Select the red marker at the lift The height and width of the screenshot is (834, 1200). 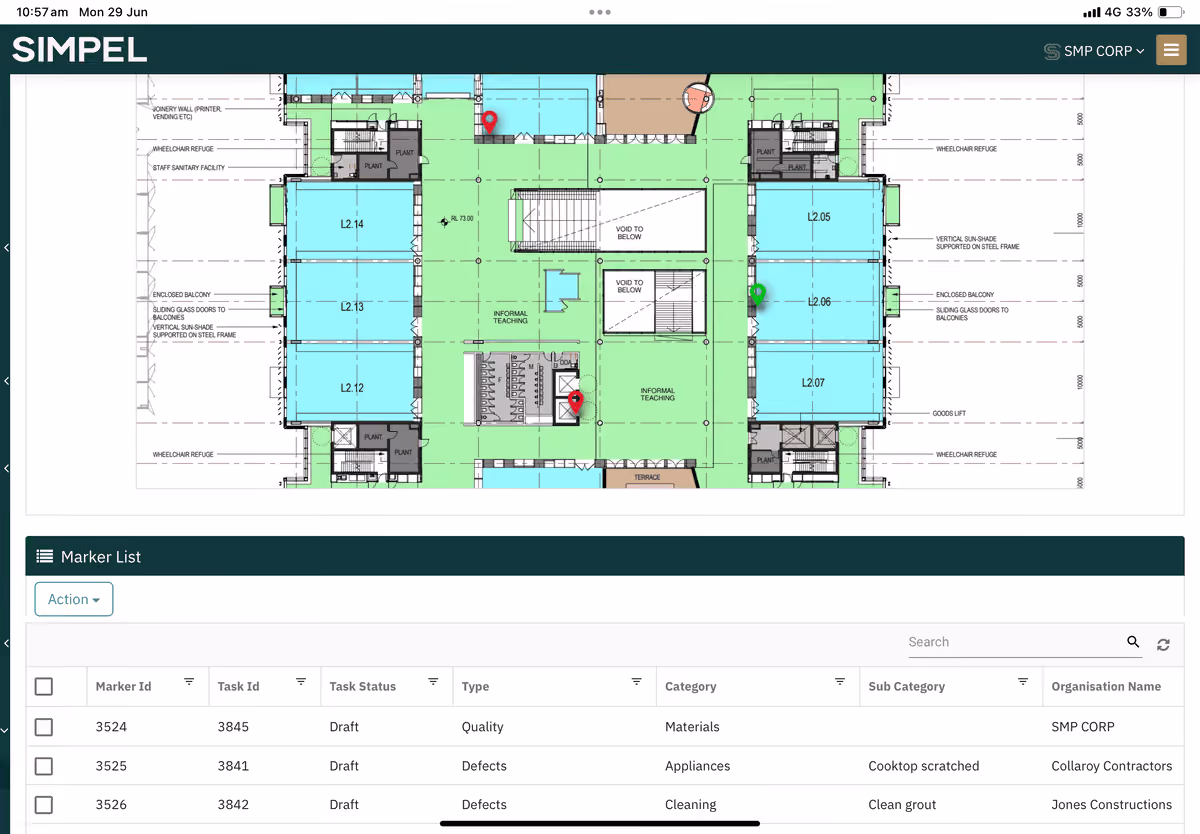[575, 402]
